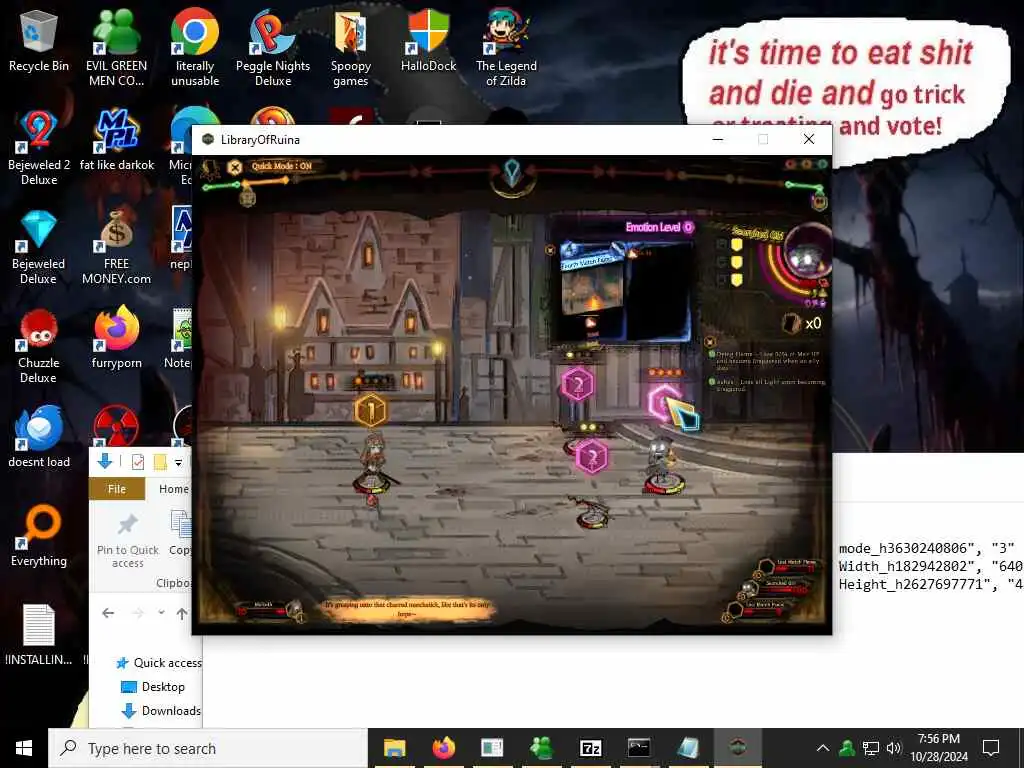Open the Bejeweled Deluxe diamond icon
Image resolution: width=1024 pixels, height=768 pixels.
[x=39, y=246]
